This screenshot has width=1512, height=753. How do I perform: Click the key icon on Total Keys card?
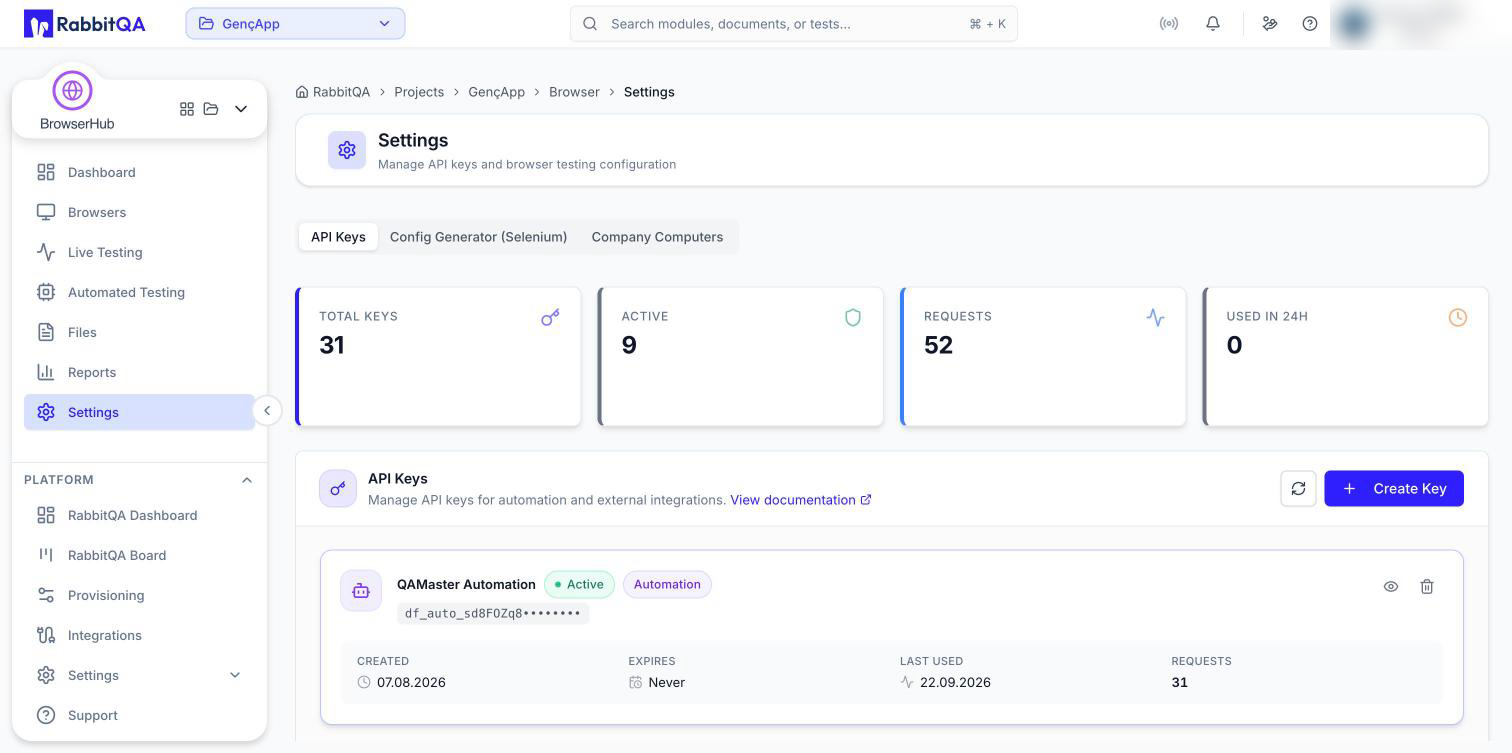pos(550,318)
